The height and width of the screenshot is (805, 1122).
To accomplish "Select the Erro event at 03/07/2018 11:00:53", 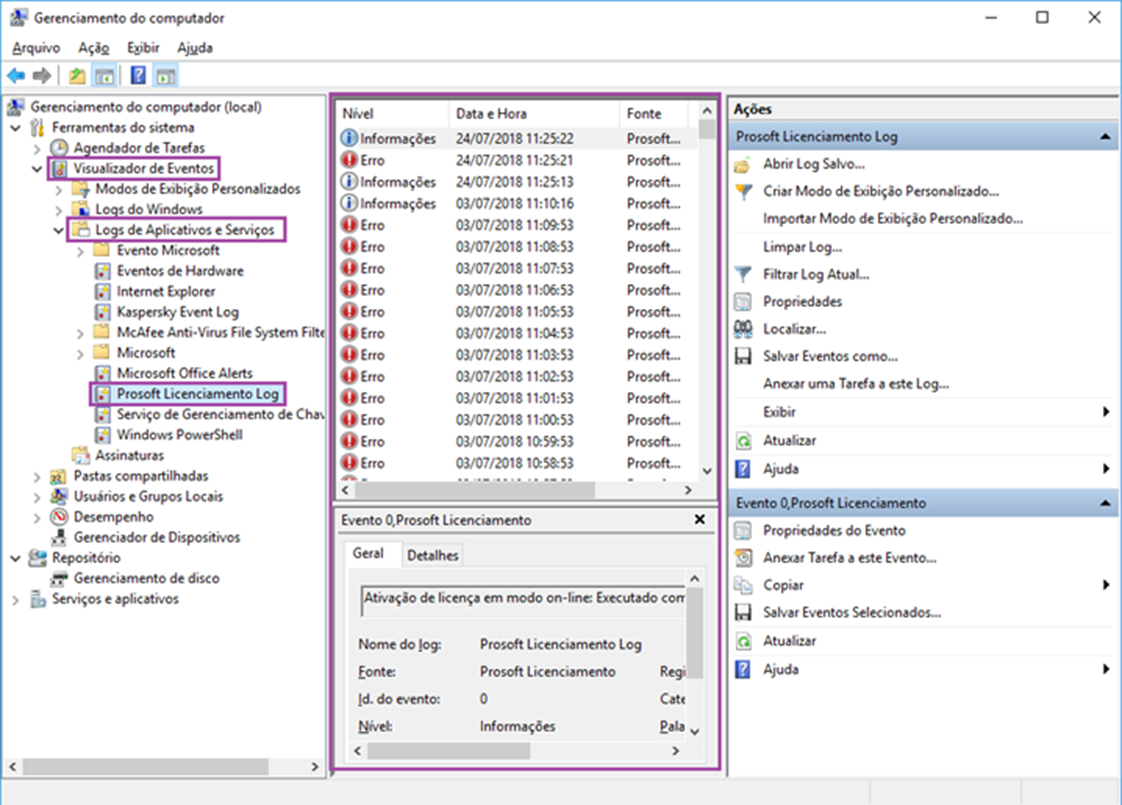I will (517, 420).
